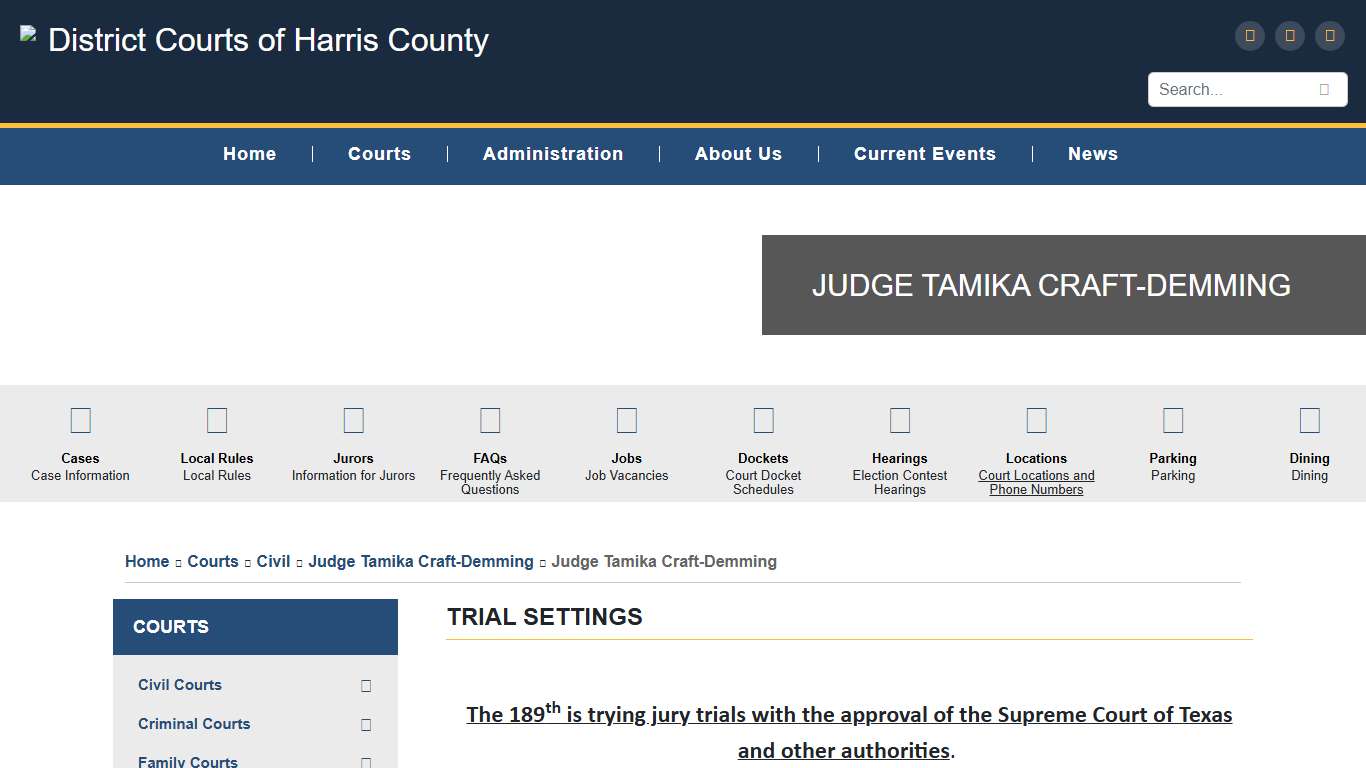
Task: Open the Local Rules icon
Action: click(x=217, y=420)
